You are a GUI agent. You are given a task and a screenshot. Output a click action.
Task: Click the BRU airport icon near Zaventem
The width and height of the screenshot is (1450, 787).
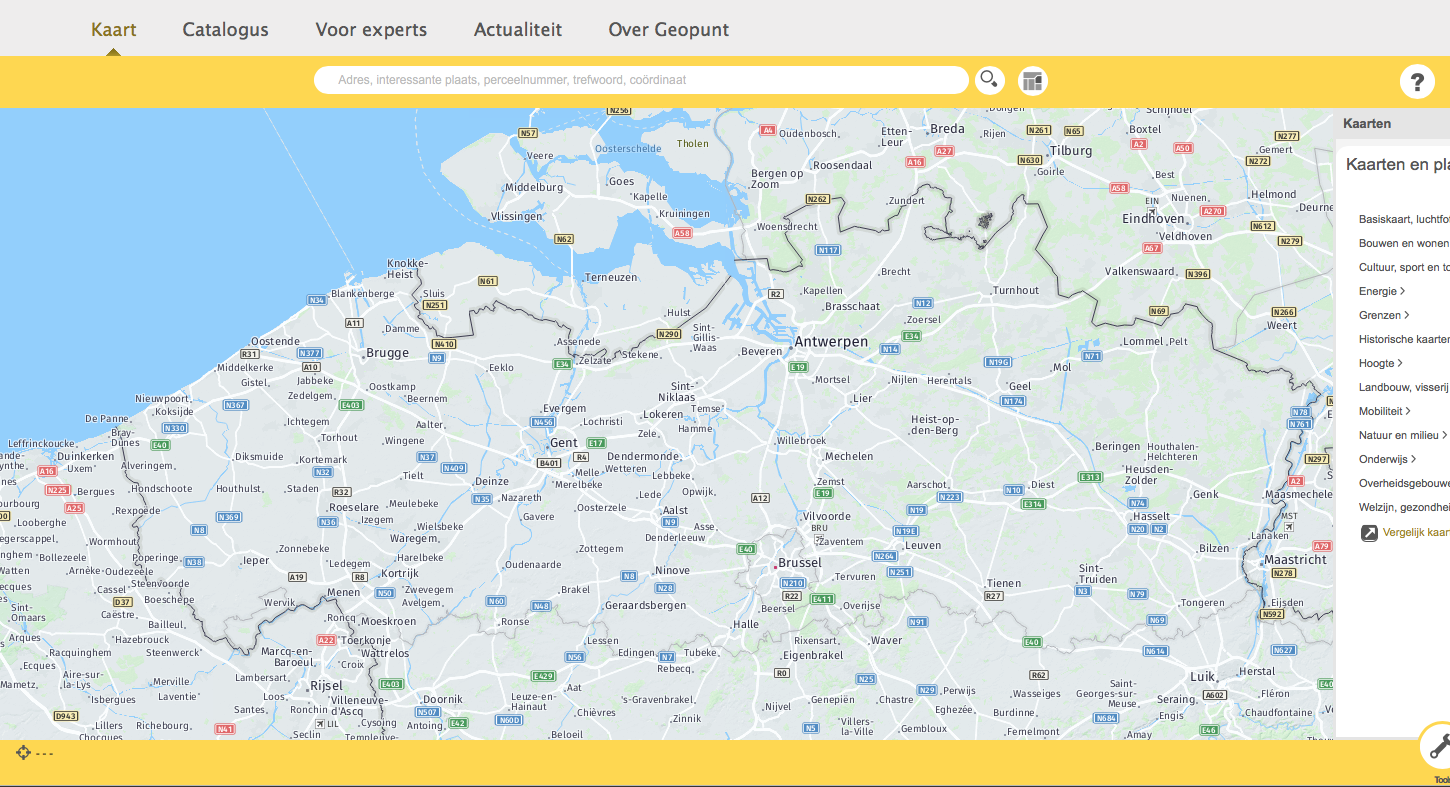(820, 538)
